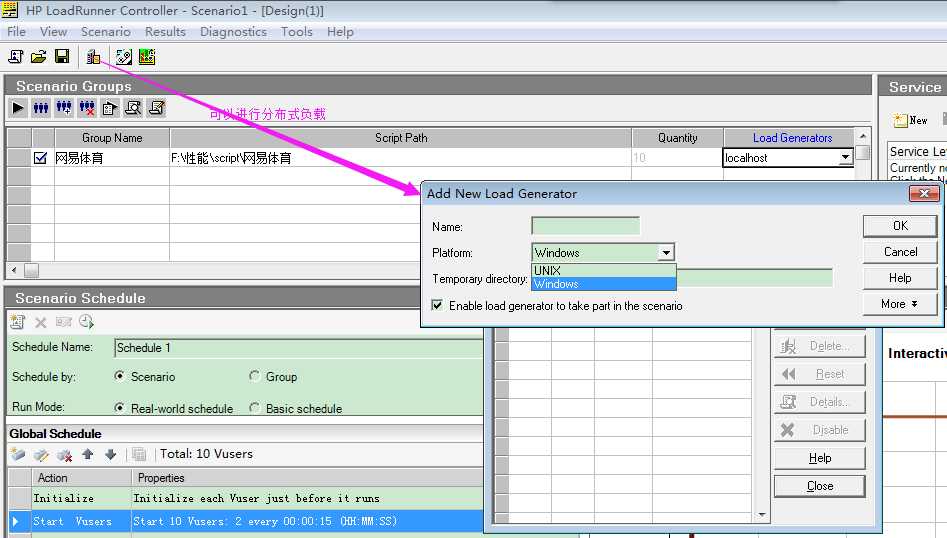Click the Start Scenario play icon

coord(18,108)
